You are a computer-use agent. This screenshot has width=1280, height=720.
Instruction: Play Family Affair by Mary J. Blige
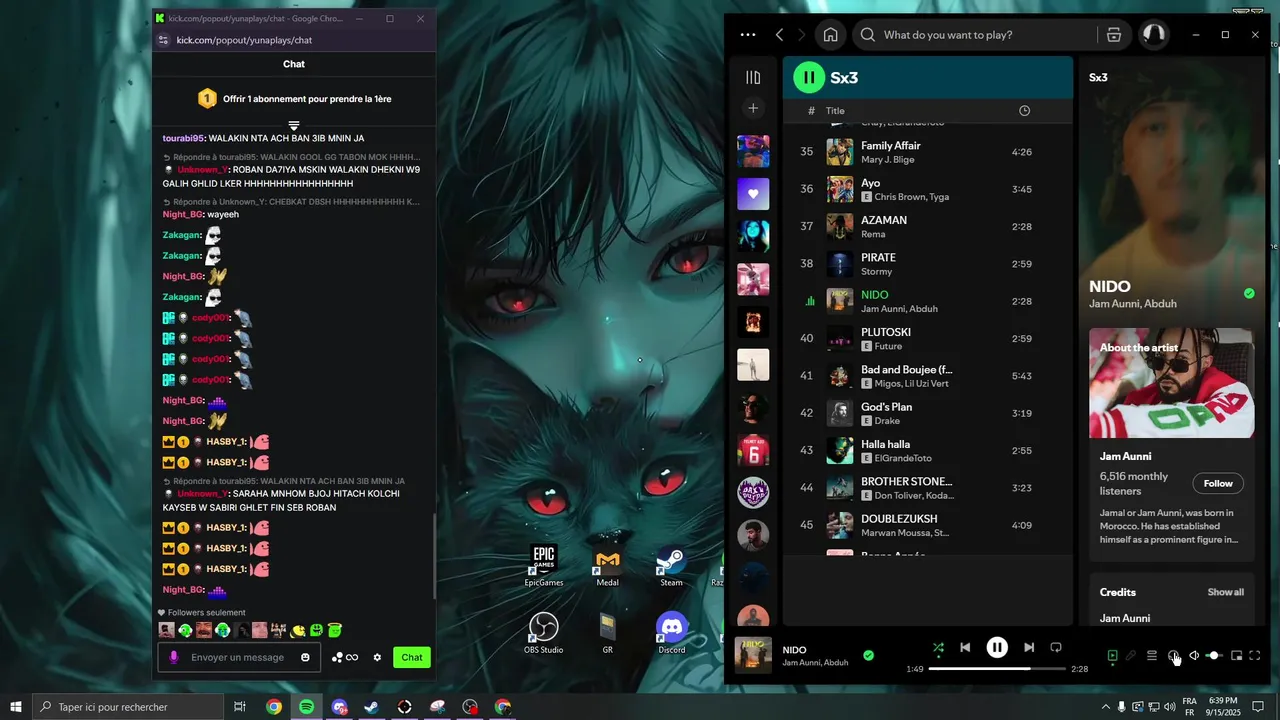point(927,152)
